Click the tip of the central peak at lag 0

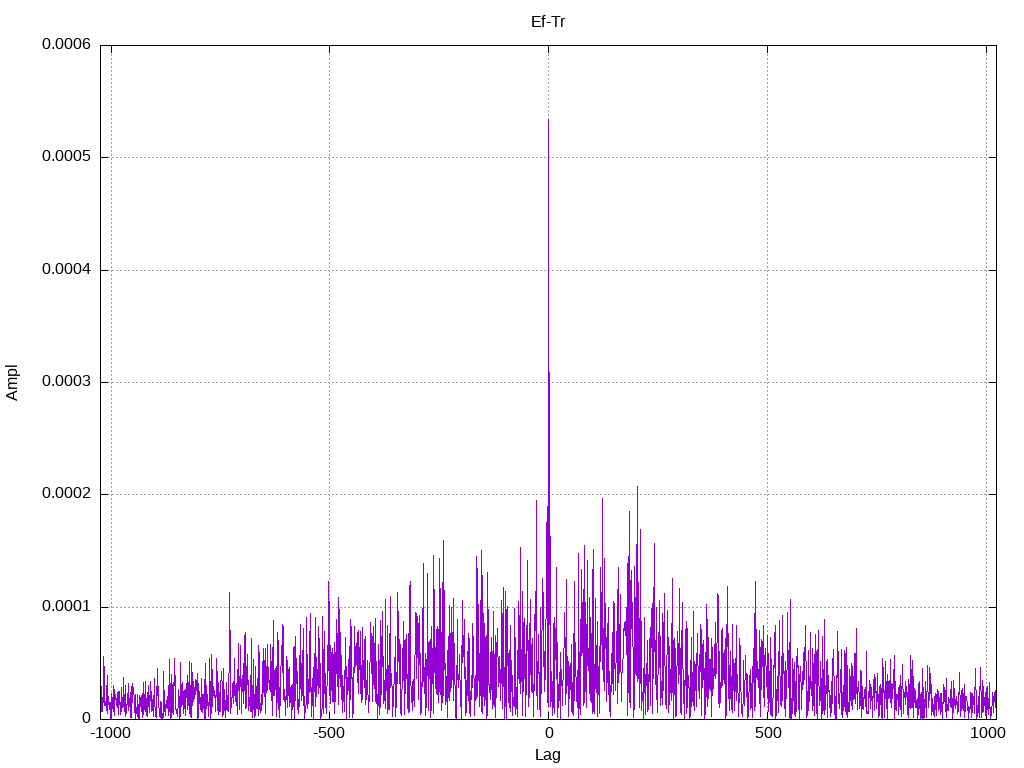point(549,120)
